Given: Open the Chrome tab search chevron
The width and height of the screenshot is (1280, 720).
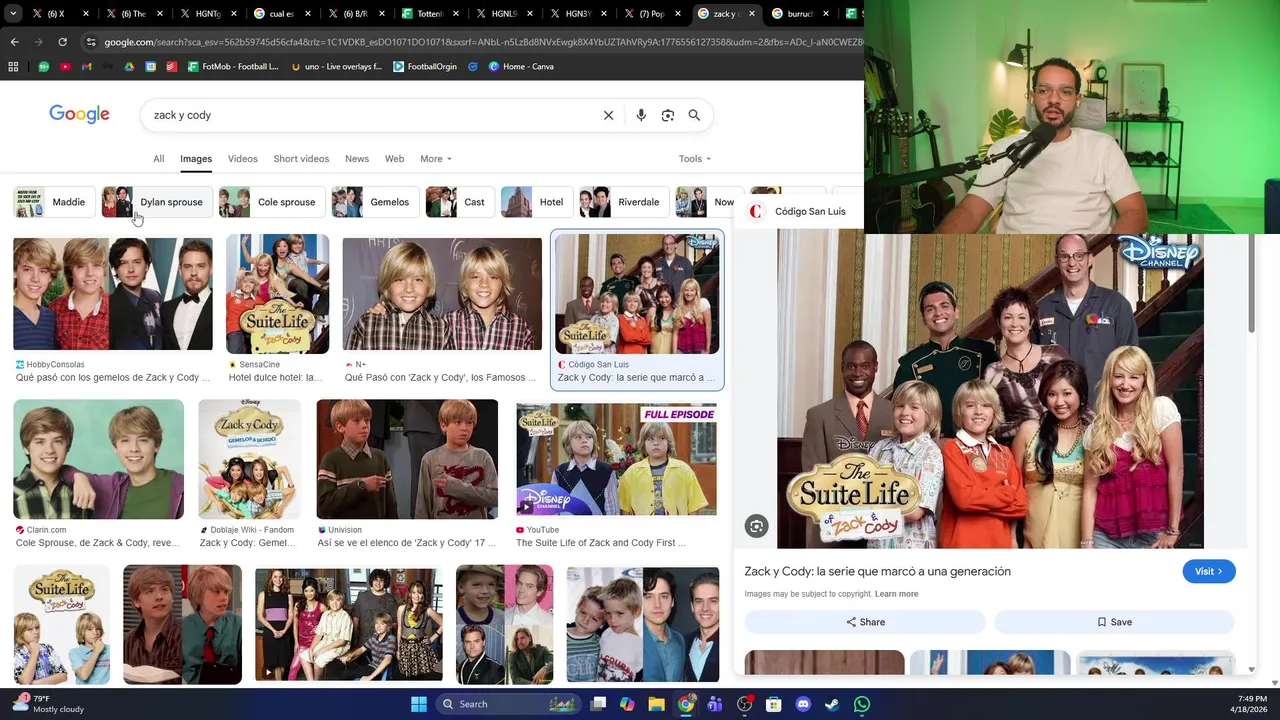Looking at the screenshot, I should point(13,14).
